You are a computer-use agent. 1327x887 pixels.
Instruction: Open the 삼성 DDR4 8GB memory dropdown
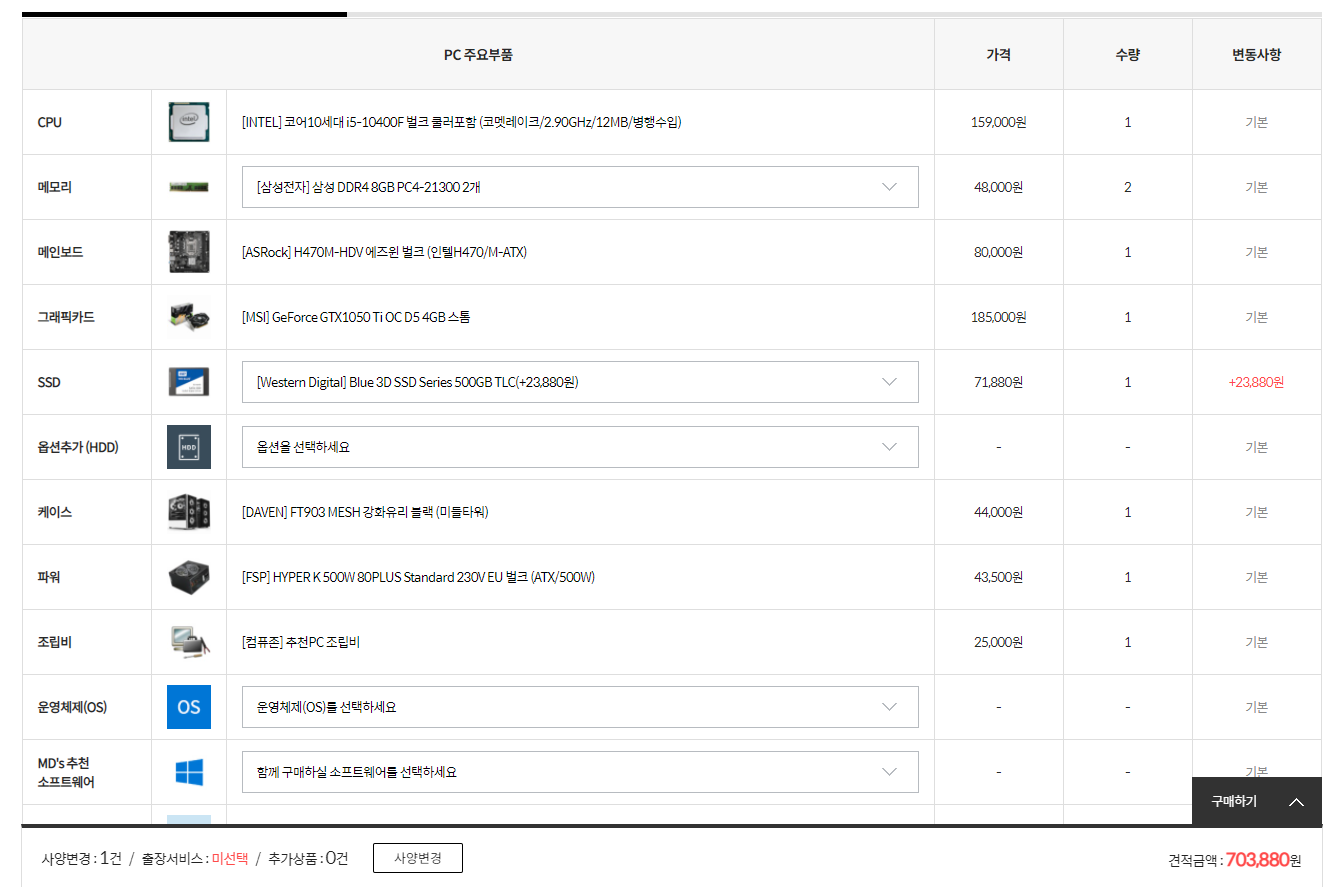[580, 187]
